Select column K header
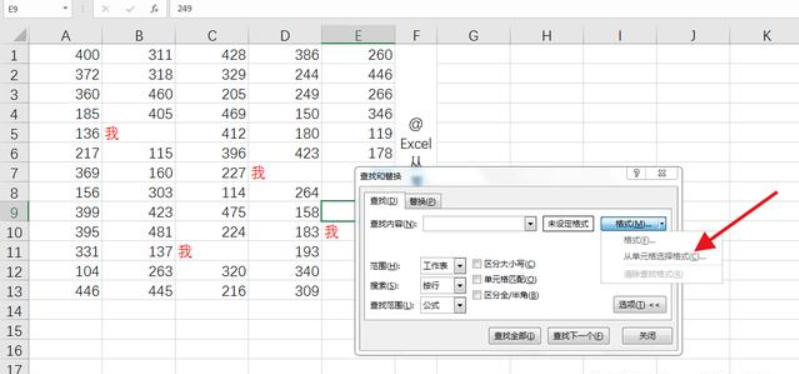 tap(766, 35)
